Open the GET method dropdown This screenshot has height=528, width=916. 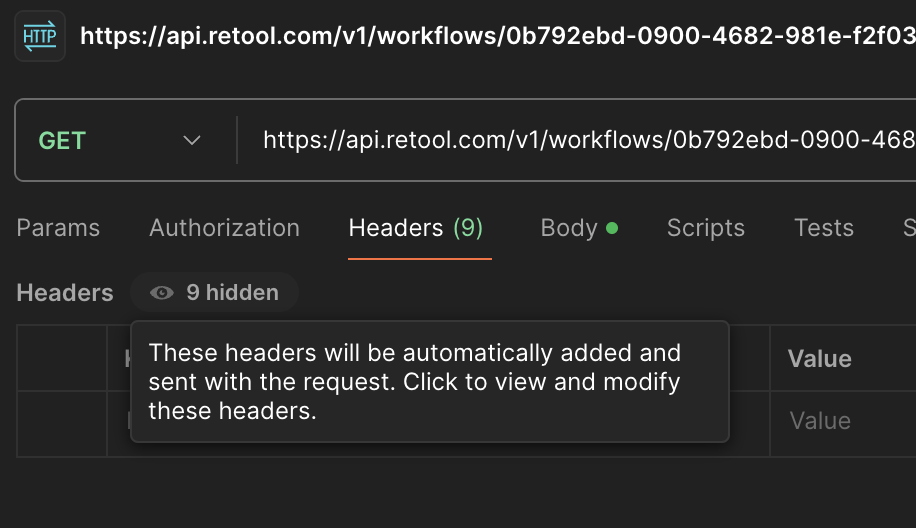pos(120,140)
